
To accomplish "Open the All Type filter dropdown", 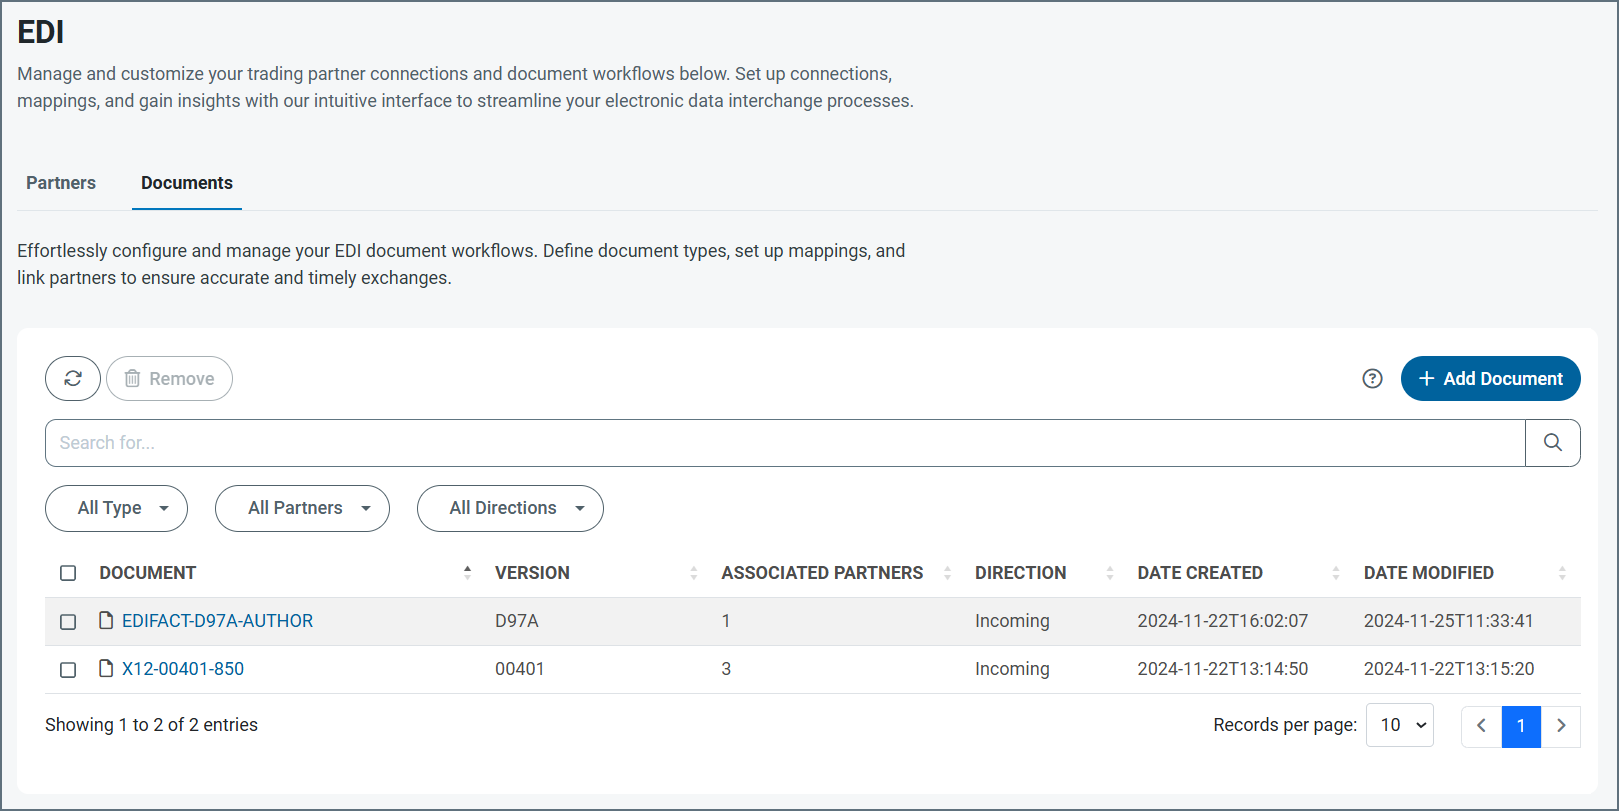I will 116,508.
